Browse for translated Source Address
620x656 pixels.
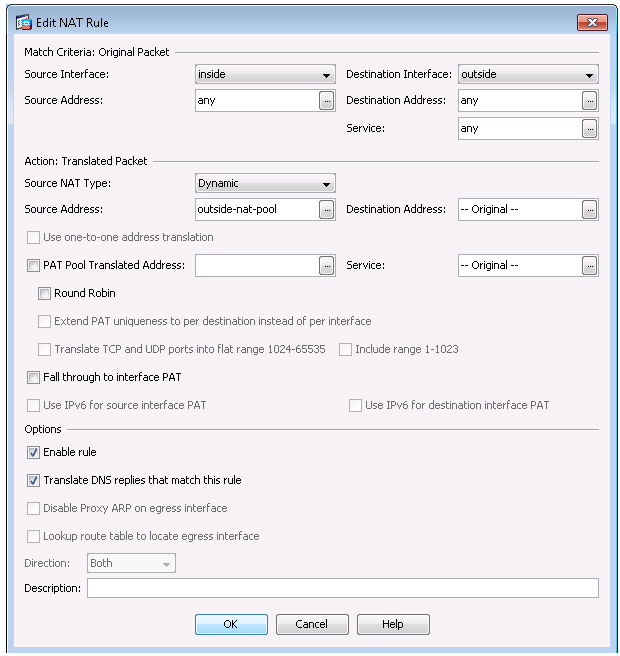(x=326, y=210)
